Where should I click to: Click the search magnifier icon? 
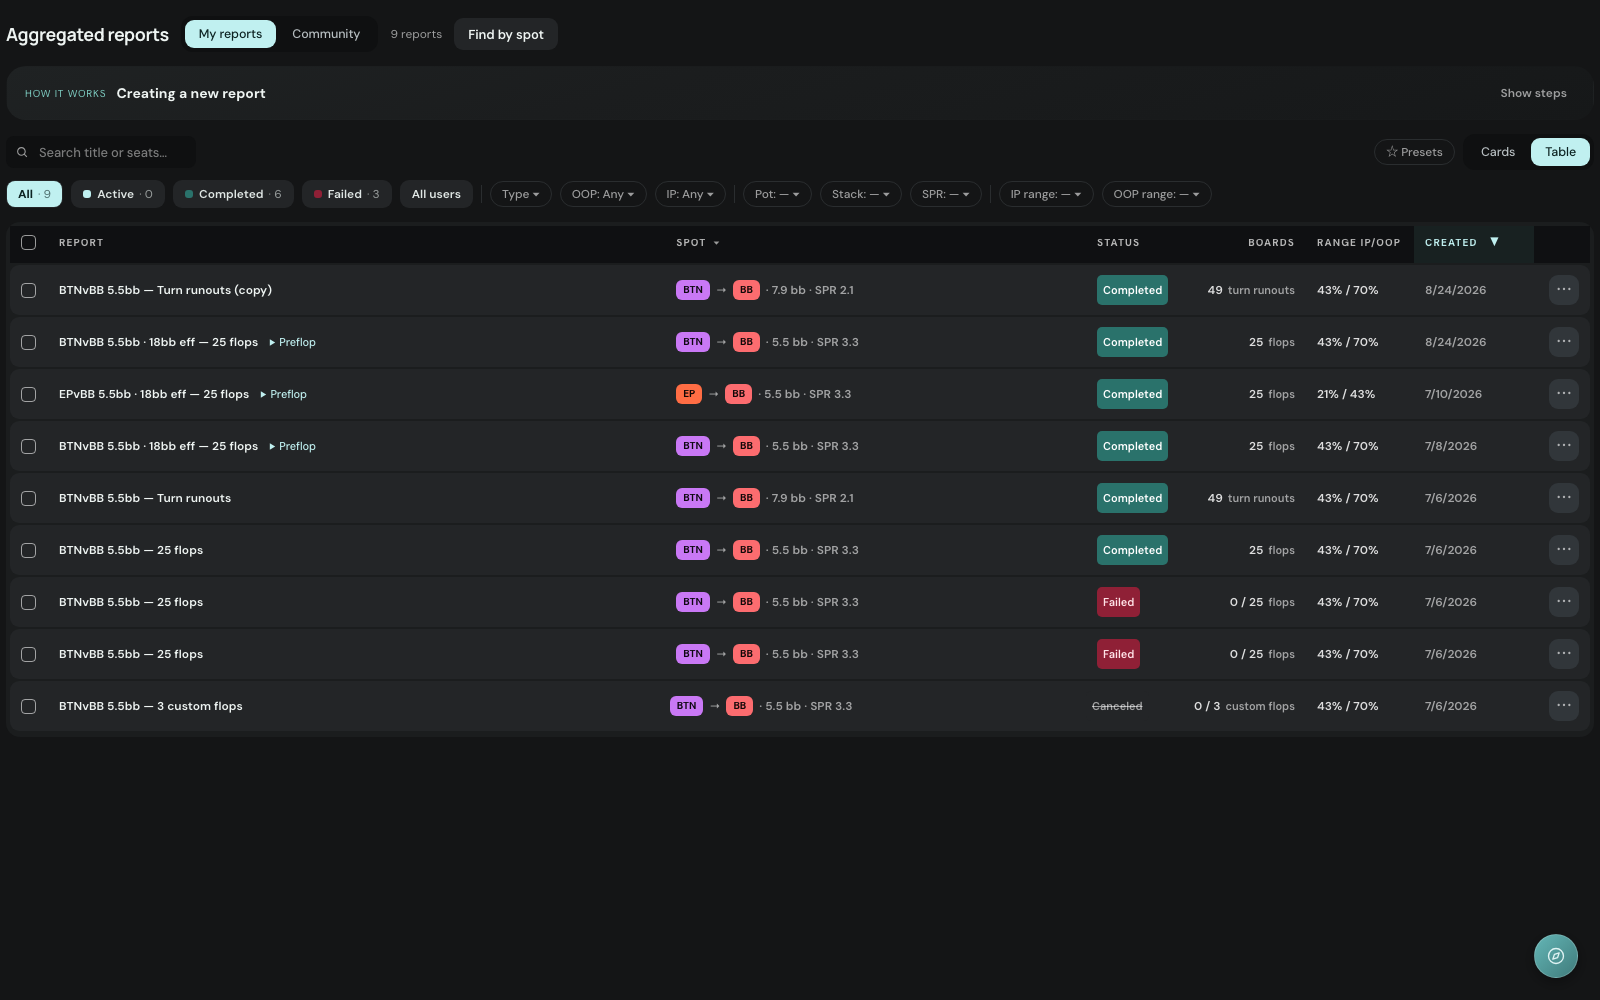(x=22, y=152)
